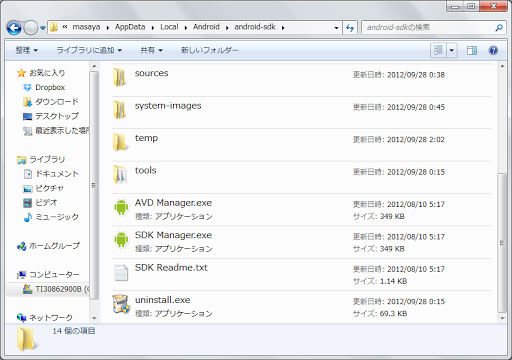Expand the arrow after Local breadcrumb

(x=186, y=28)
